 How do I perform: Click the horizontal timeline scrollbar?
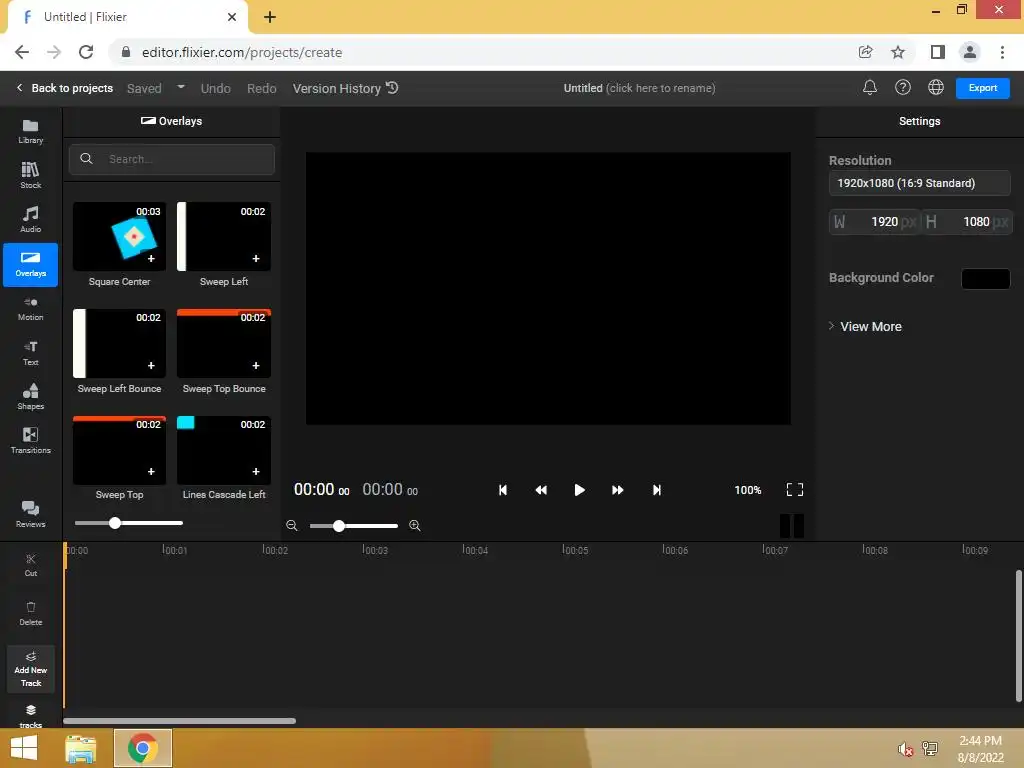(179, 721)
